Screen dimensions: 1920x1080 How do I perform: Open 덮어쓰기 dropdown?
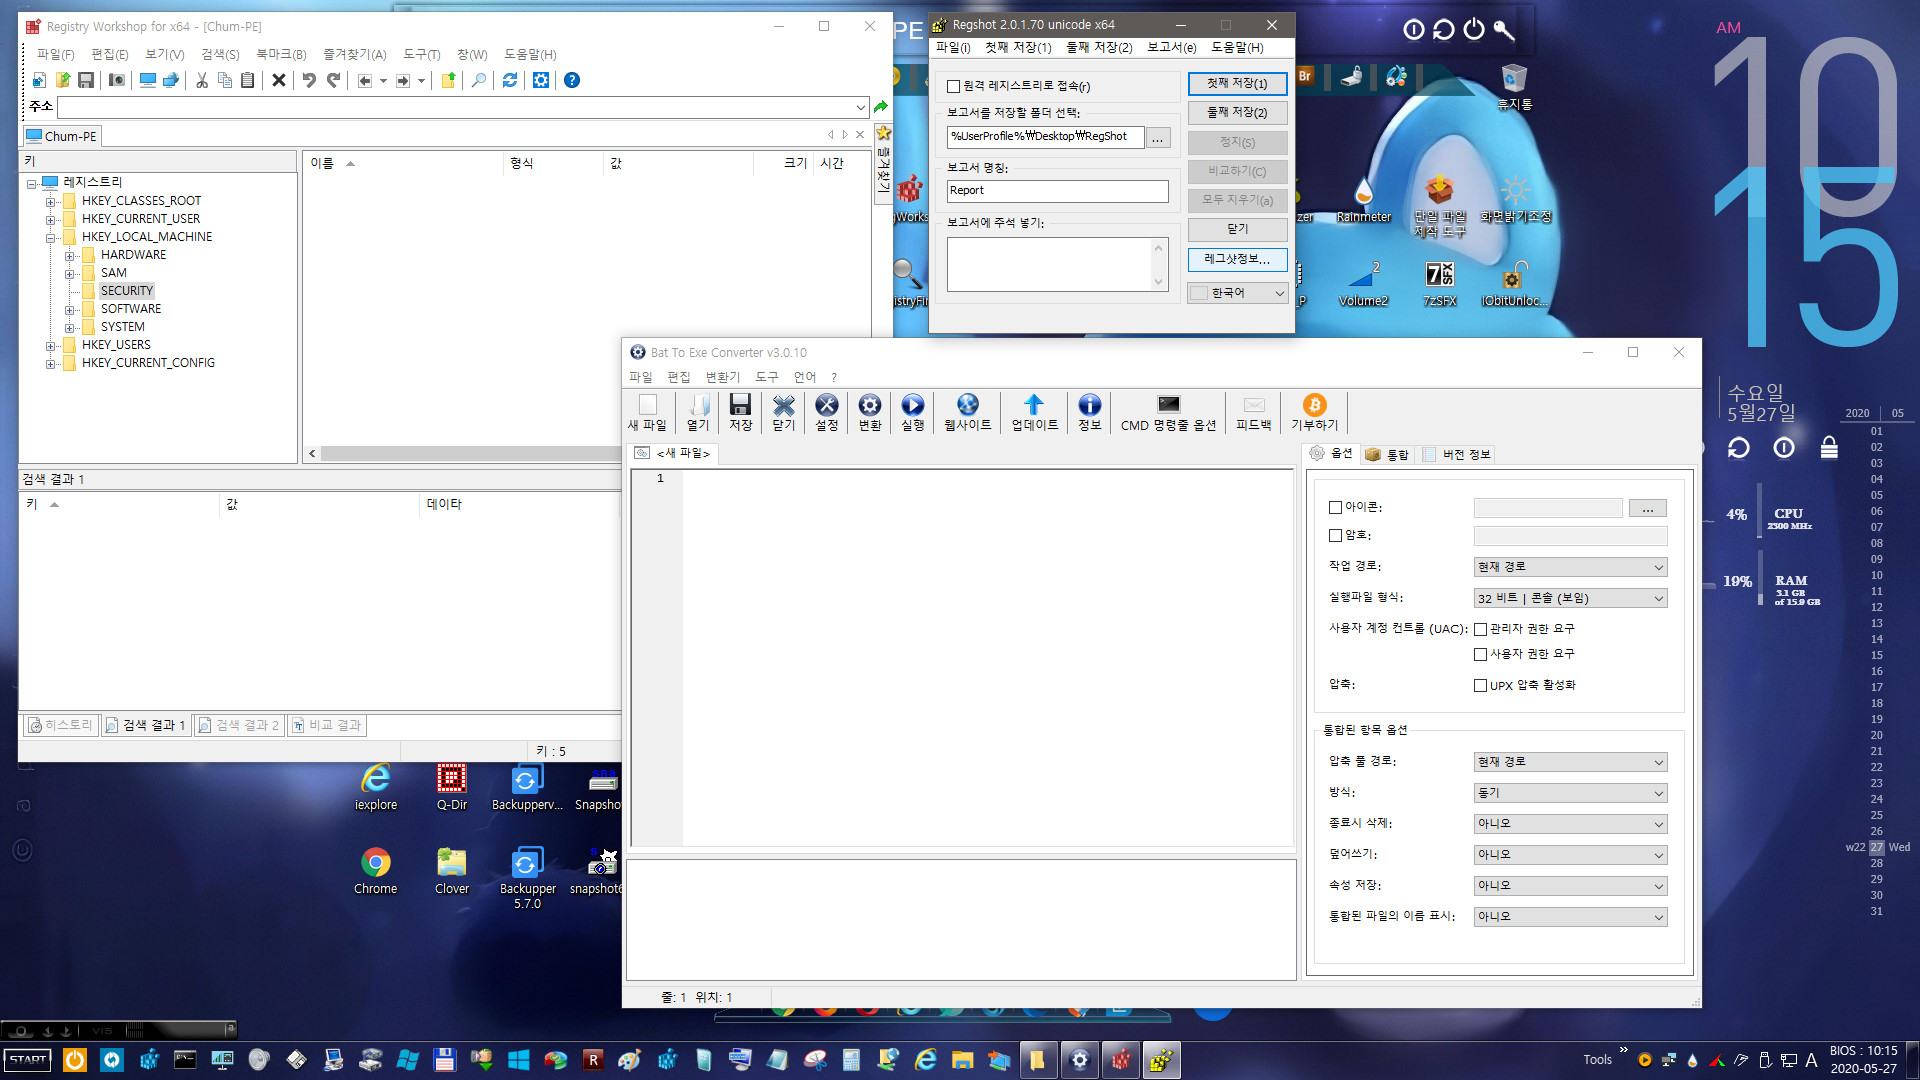1570,855
